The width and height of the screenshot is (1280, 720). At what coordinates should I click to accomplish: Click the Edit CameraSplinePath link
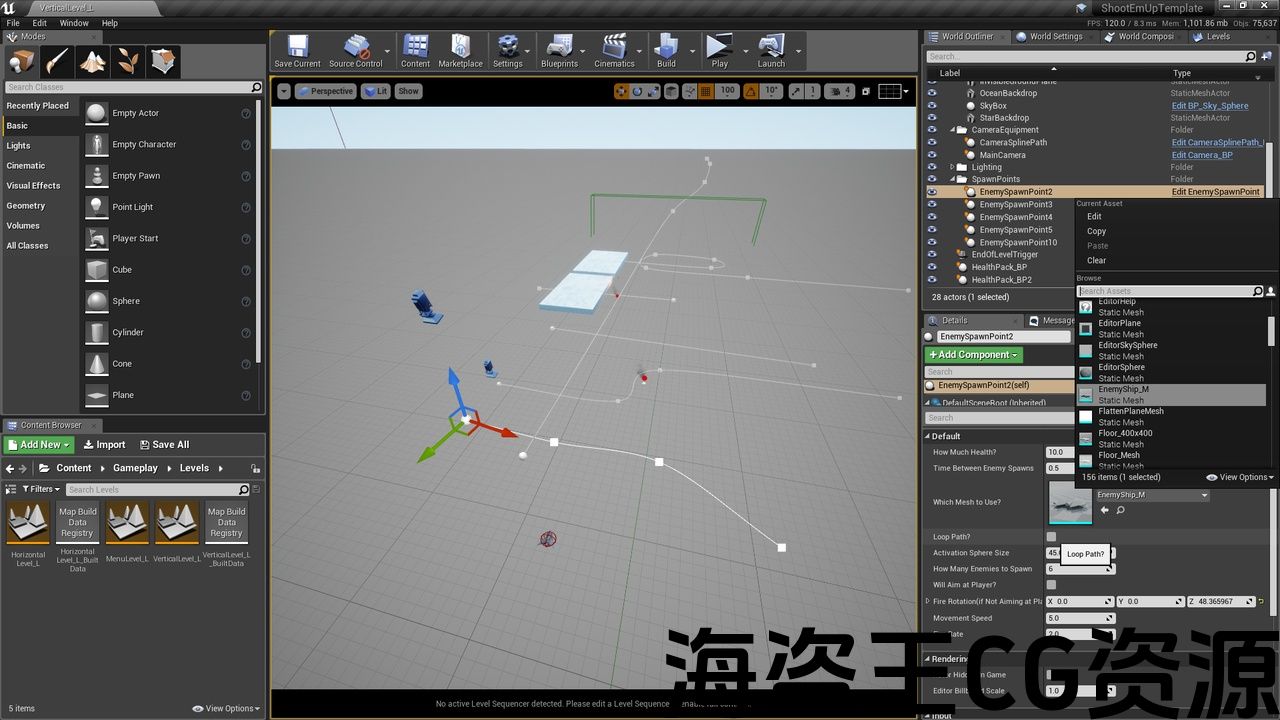pos(1216,142)
